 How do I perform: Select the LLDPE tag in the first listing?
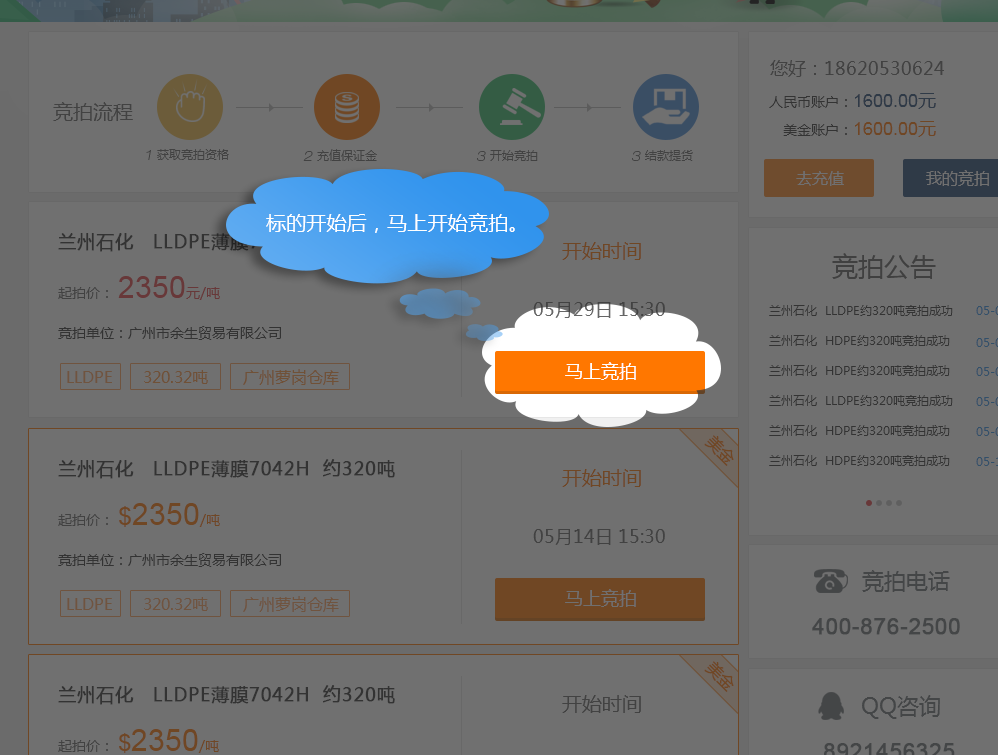pyautogui.click(x=90, y=377)
